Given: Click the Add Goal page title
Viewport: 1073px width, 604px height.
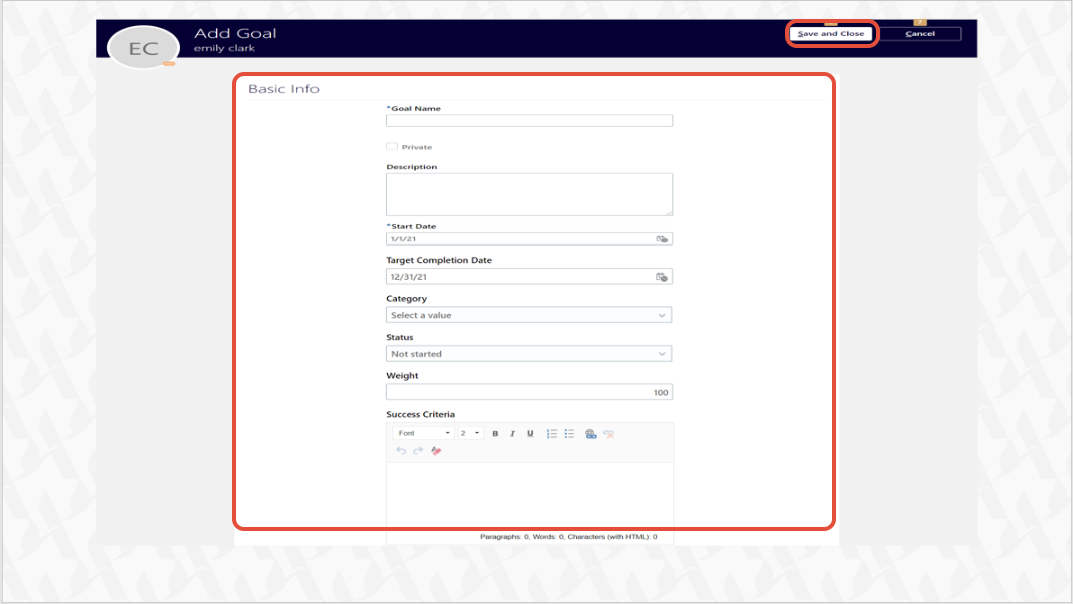Looking at the screenshot, I should [x=235, y=33].
